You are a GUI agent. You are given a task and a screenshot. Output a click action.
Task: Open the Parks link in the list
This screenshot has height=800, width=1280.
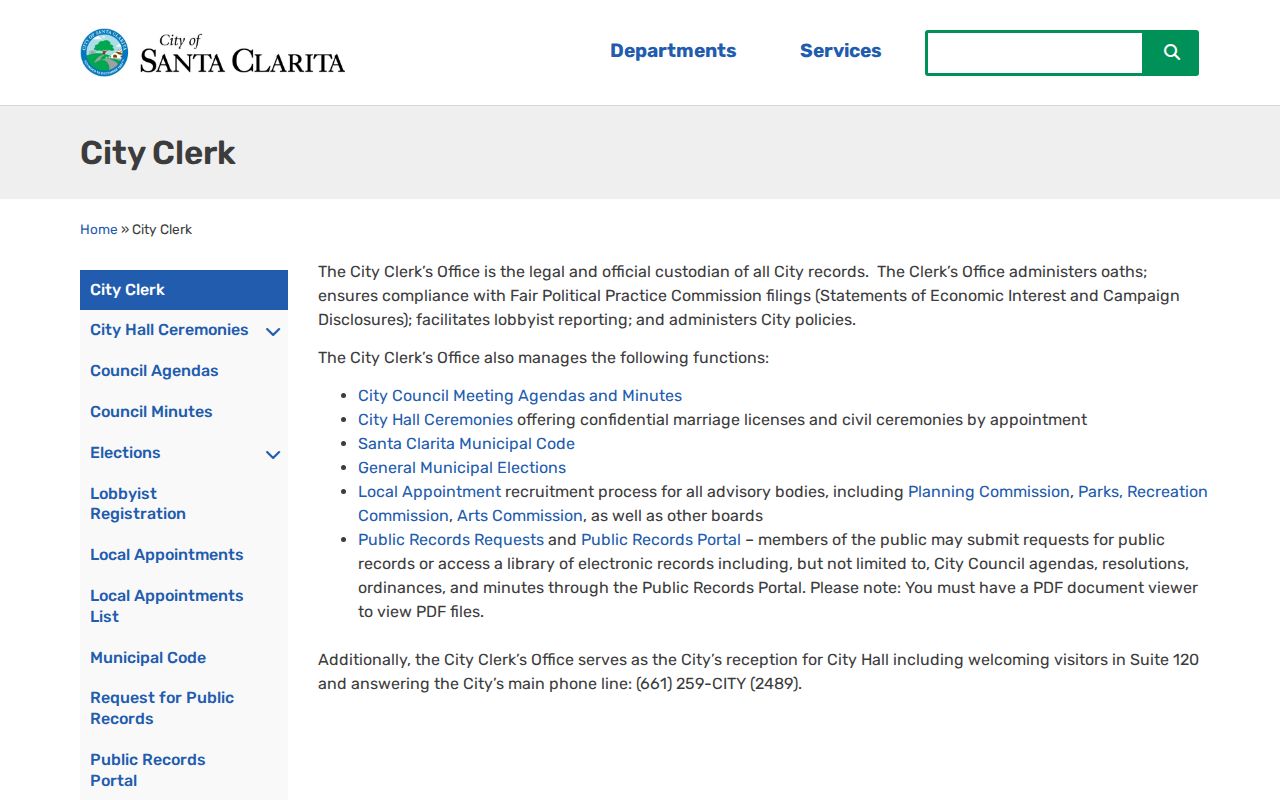(x=1098, y=492)
